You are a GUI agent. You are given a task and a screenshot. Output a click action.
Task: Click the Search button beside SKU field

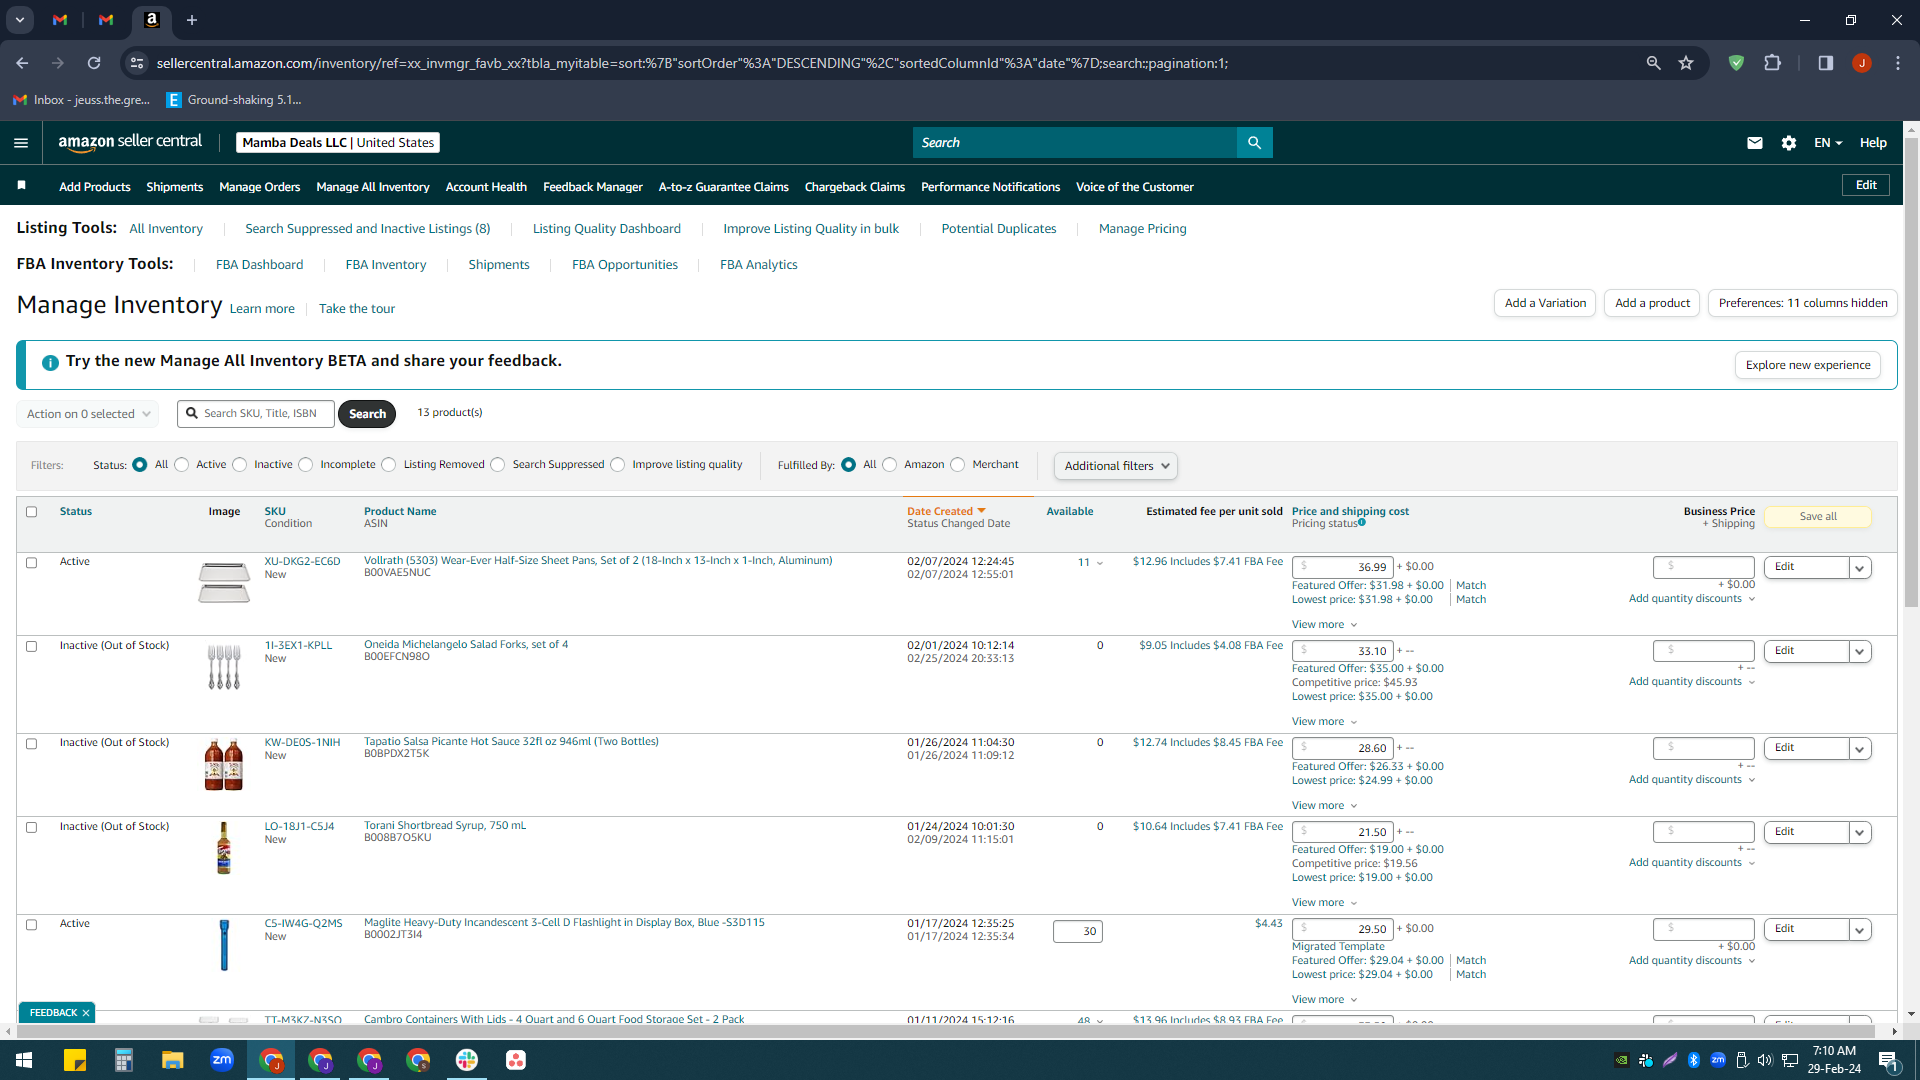click(367, 414)
